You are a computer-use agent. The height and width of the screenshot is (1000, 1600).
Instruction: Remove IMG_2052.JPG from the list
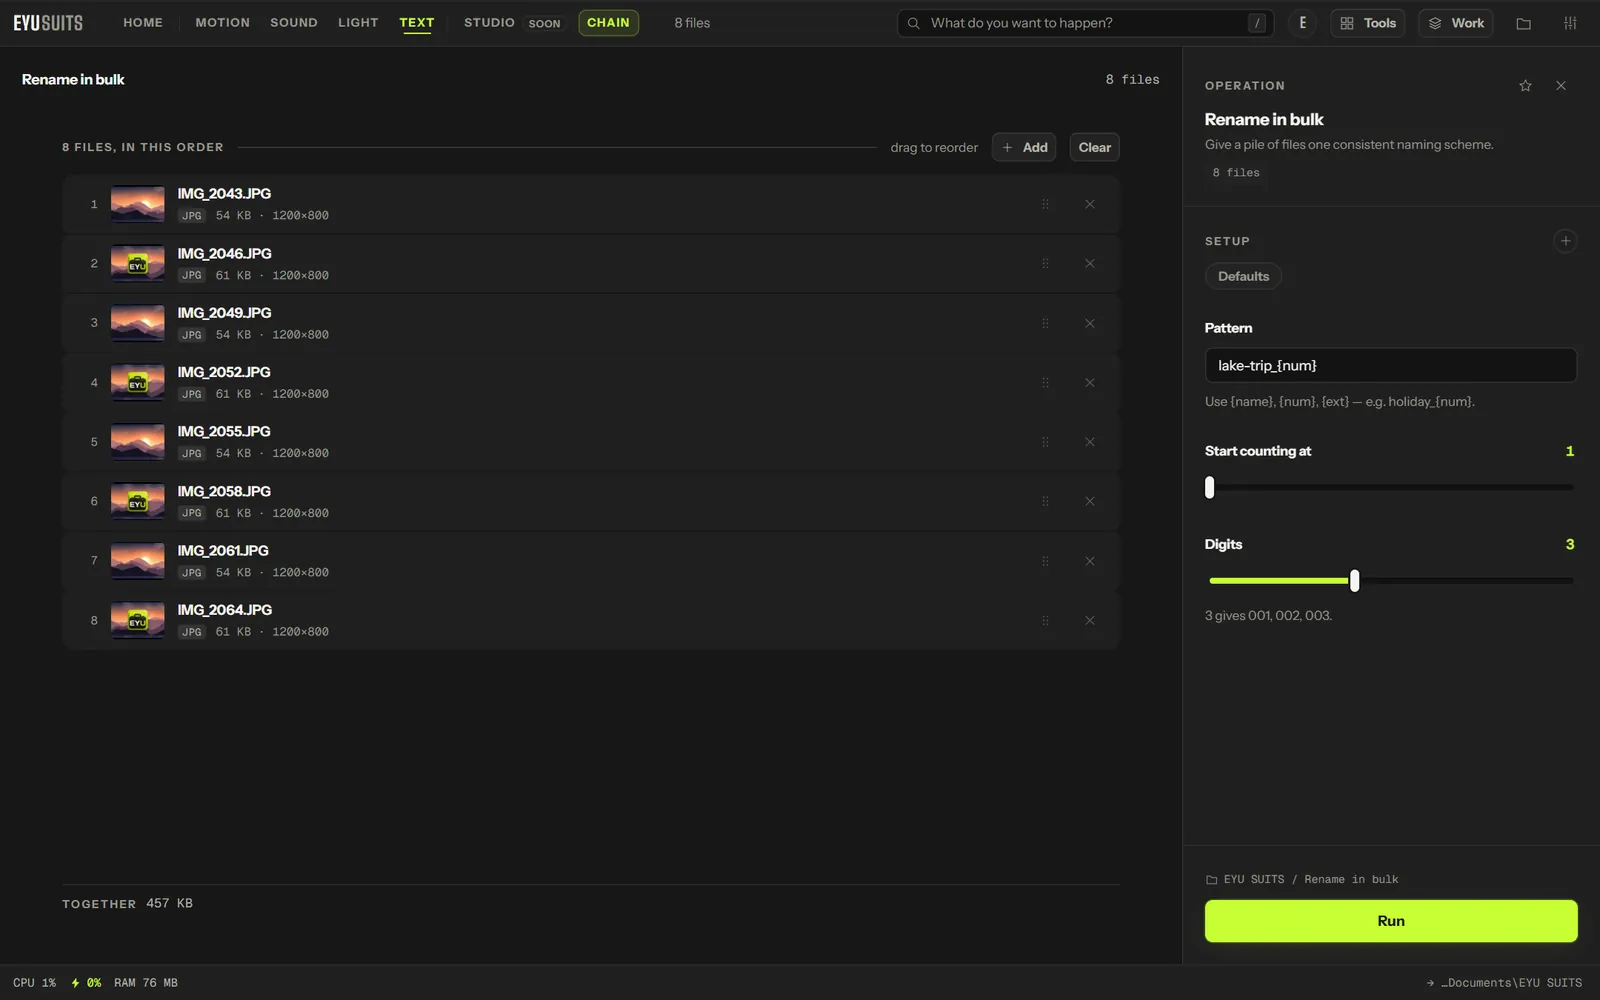coord(1090,383)
